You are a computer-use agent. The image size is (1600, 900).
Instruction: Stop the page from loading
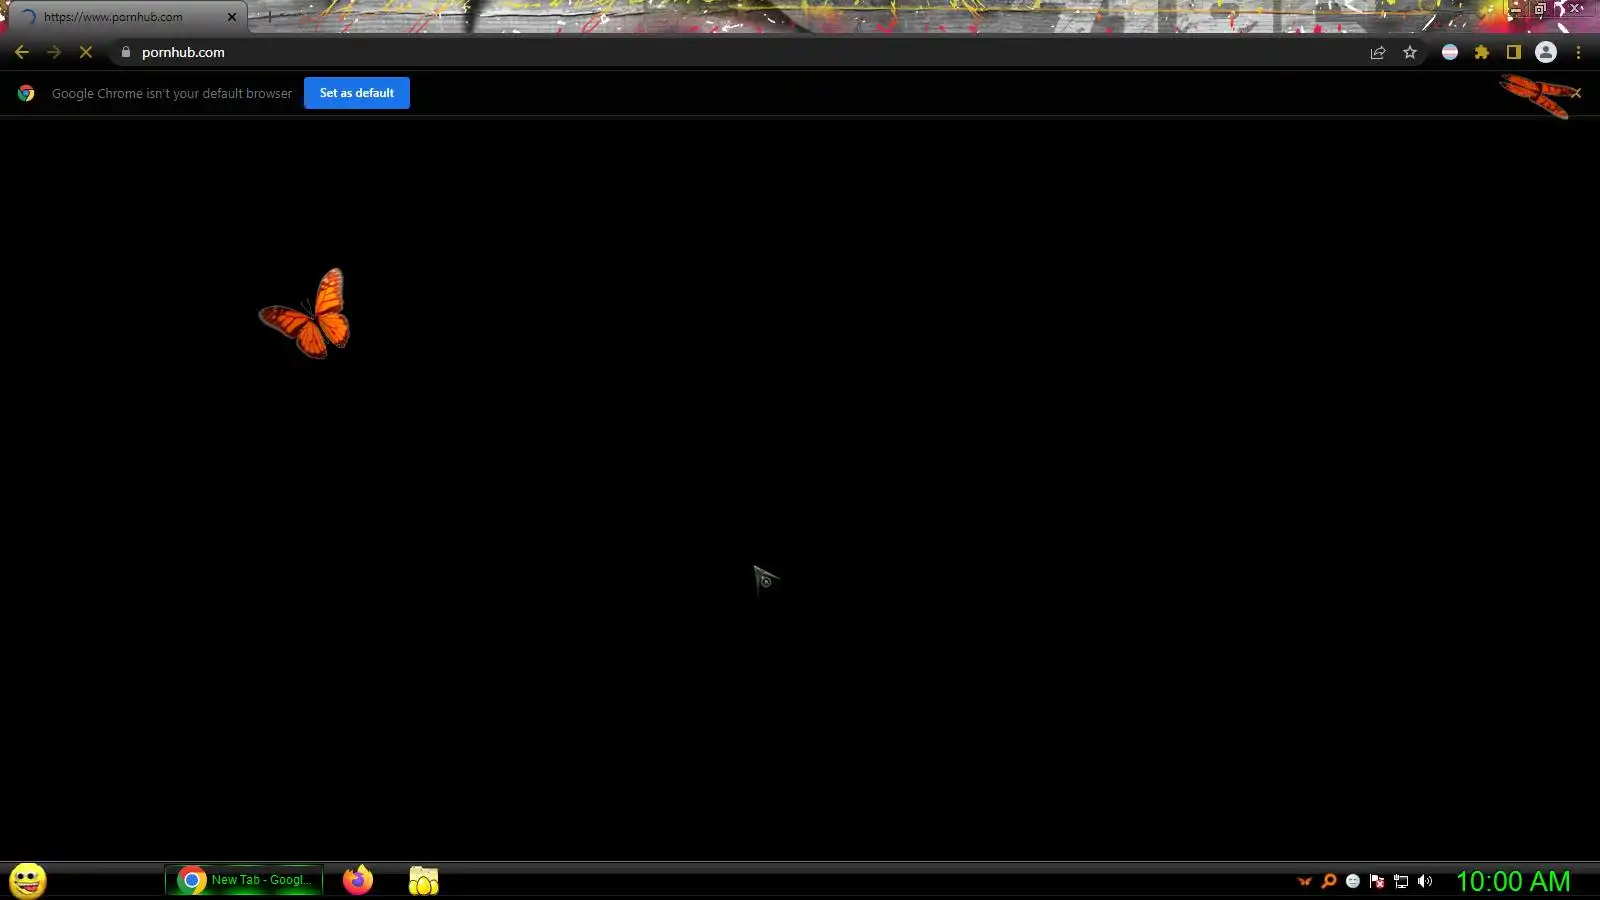tap(86, 52)
